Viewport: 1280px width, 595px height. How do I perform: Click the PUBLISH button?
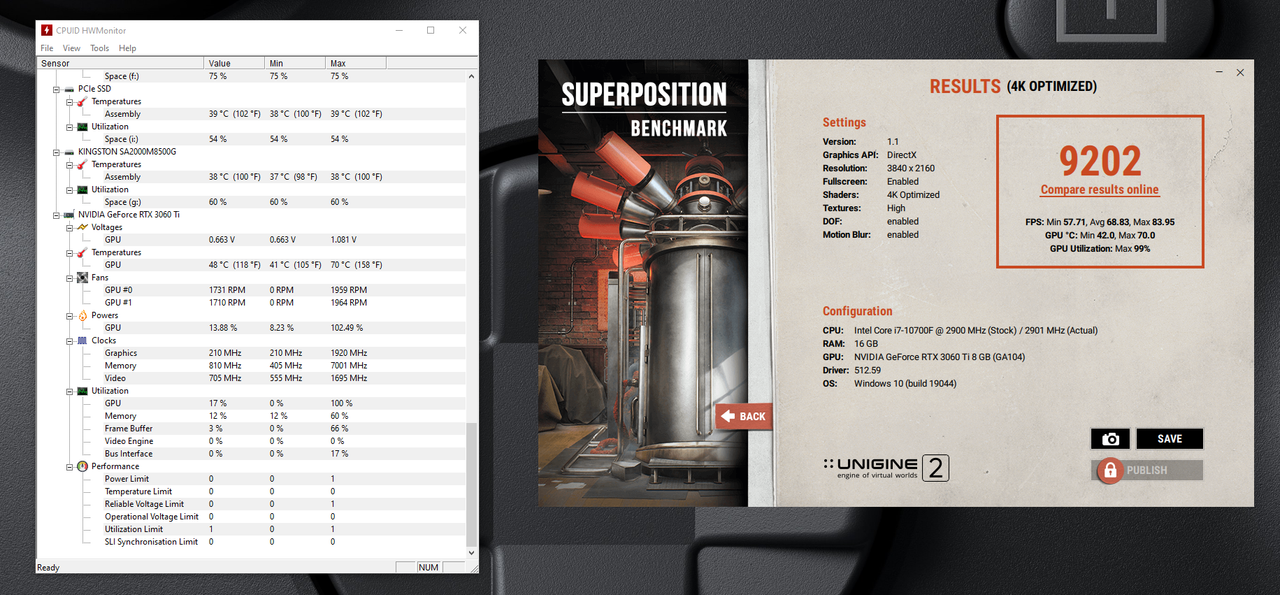pyautogui.click(x=1148, y=470)
